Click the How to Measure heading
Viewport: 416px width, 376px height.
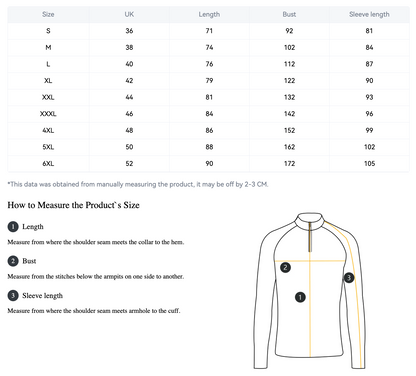click(73, 205)
